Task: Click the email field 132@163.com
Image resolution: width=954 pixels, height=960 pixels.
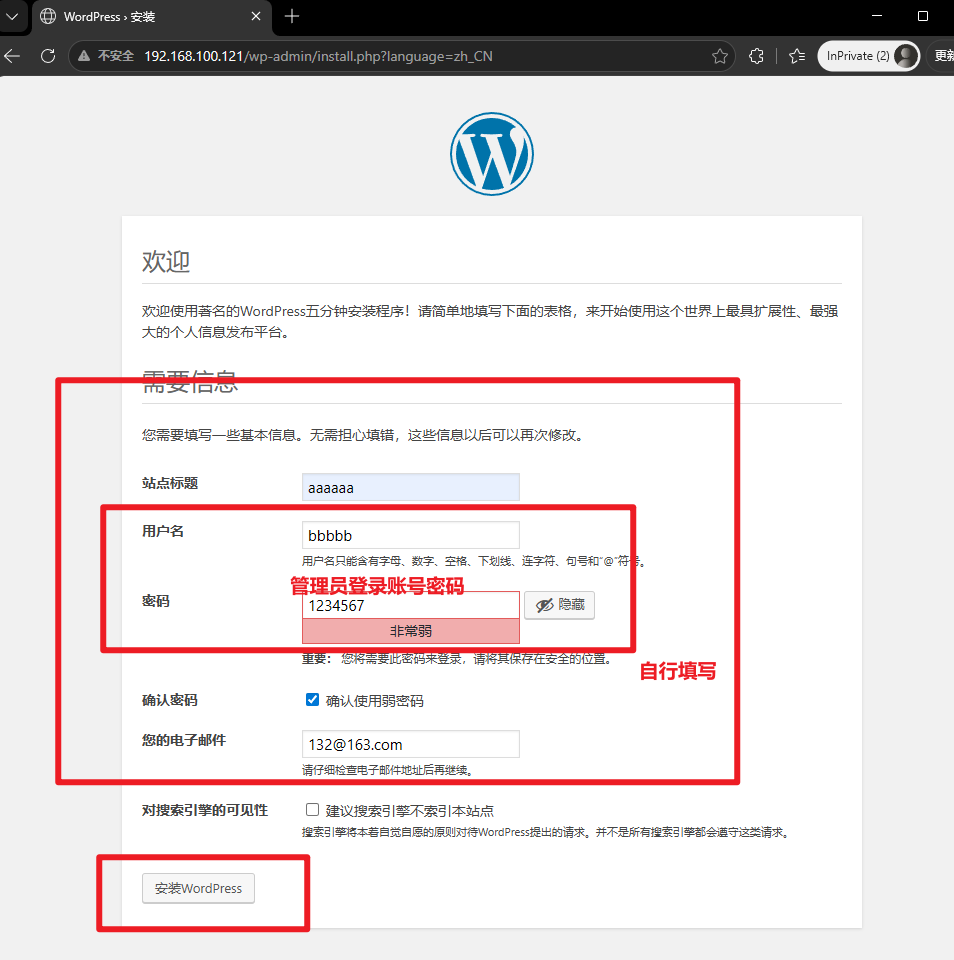Action: (x=411, y=744)
